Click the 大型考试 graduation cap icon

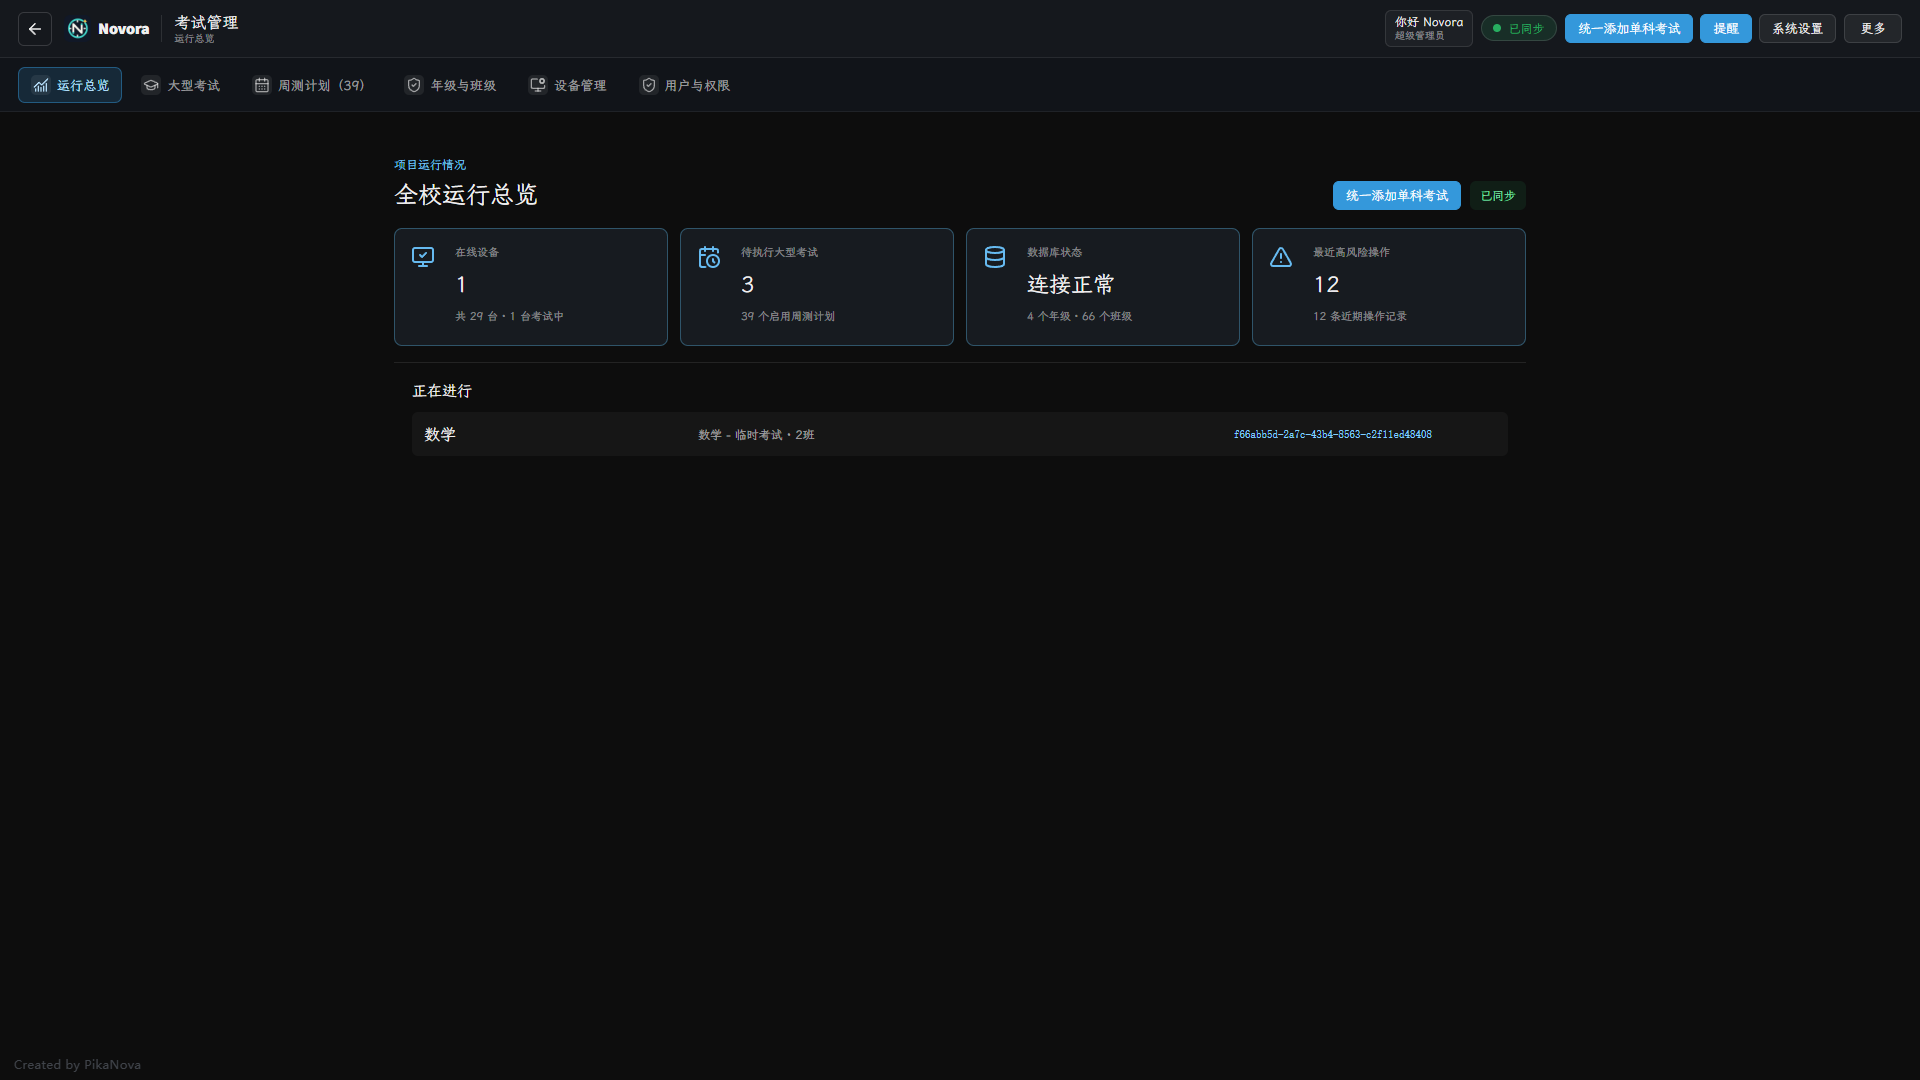151,85
